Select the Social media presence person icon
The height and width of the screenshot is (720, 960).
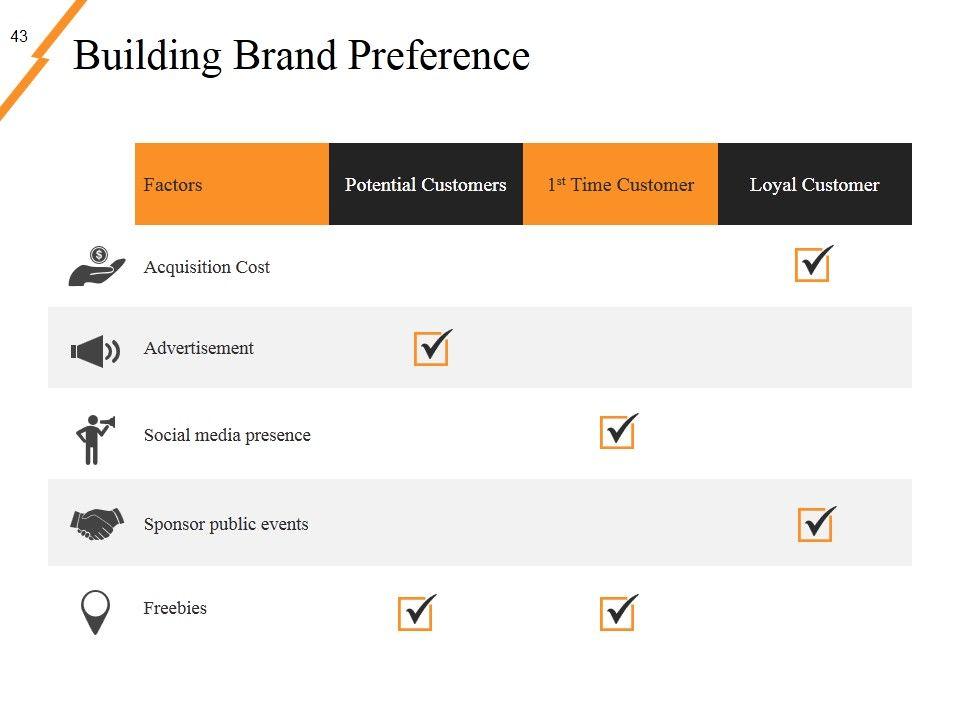pyautogui.click(x=94, y=438)
